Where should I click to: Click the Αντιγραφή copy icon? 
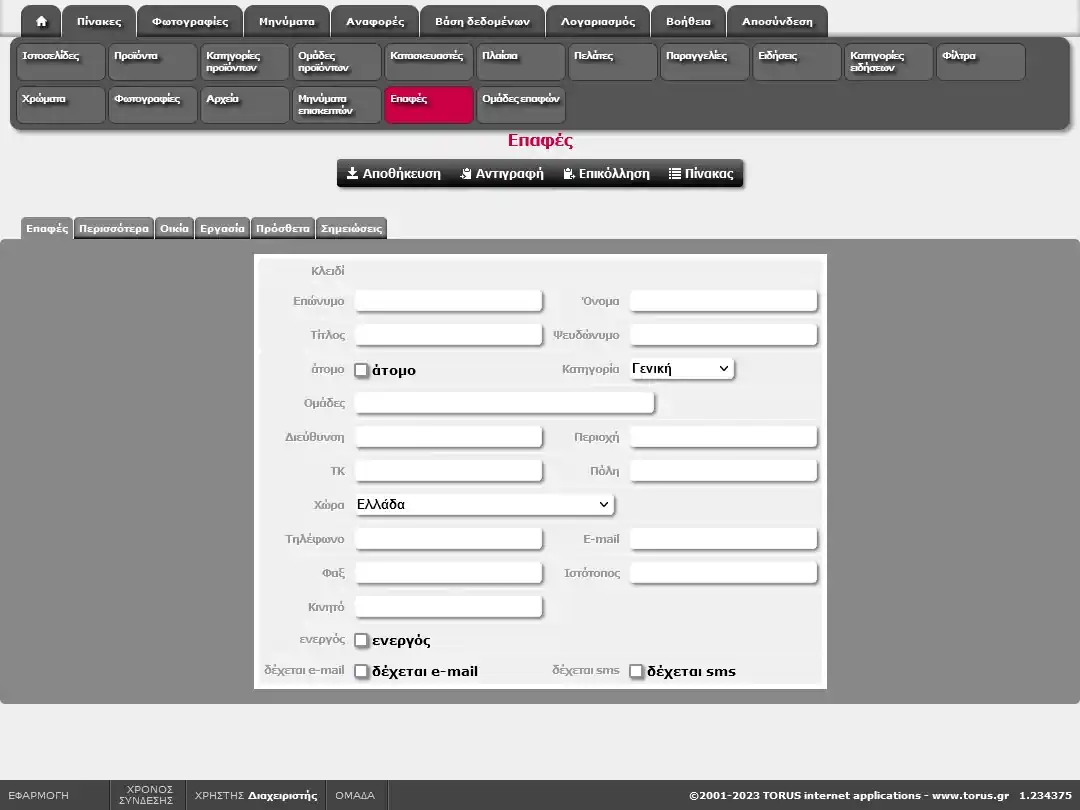click(x=466, y=174)
